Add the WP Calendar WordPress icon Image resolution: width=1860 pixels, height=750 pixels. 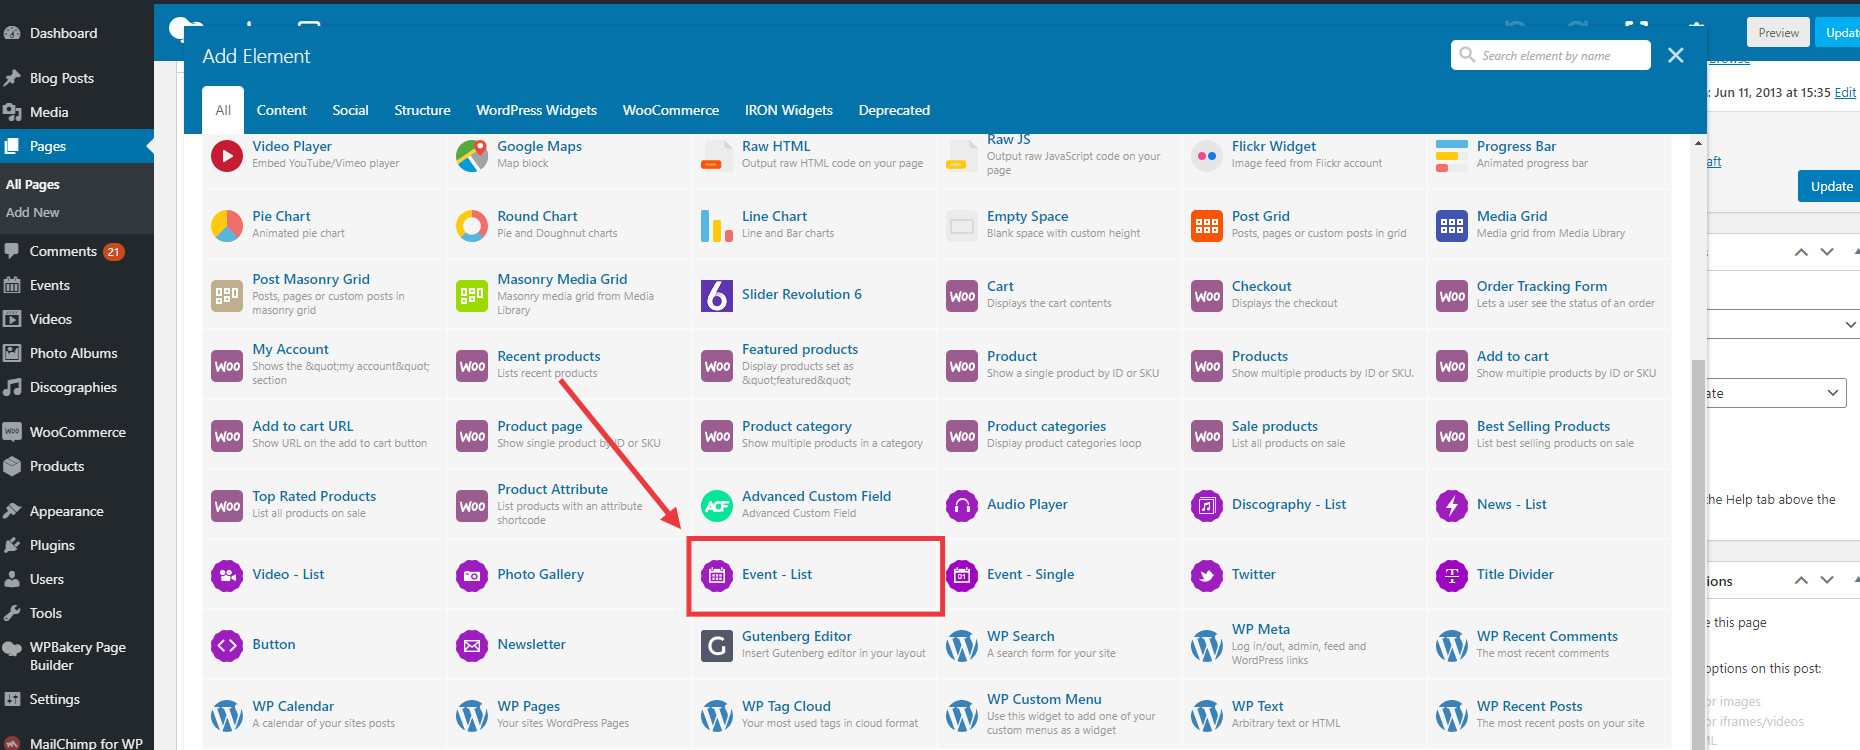[227, 716]
